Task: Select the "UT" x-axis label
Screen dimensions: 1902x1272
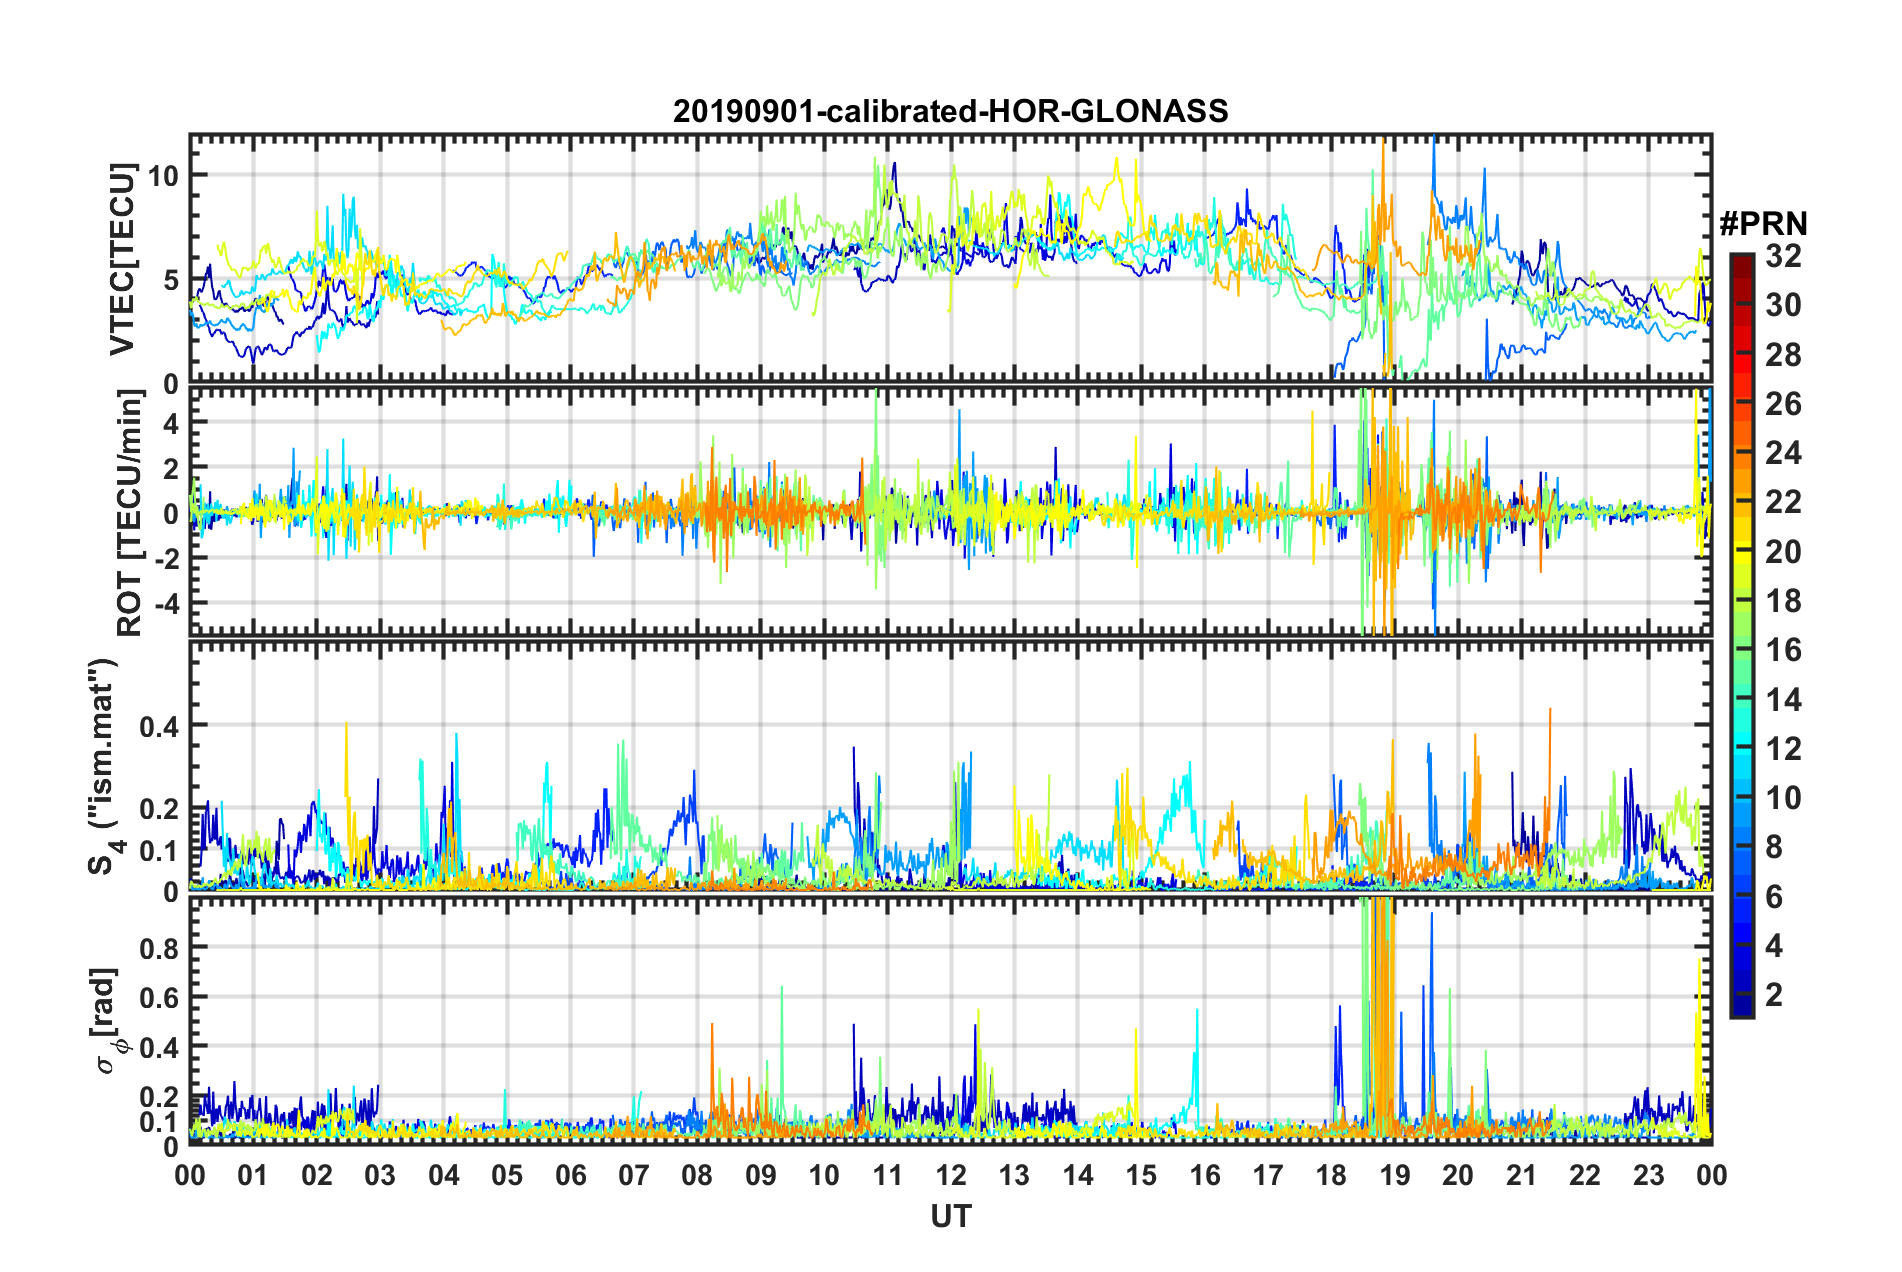Action: [x=951, y=1216]
